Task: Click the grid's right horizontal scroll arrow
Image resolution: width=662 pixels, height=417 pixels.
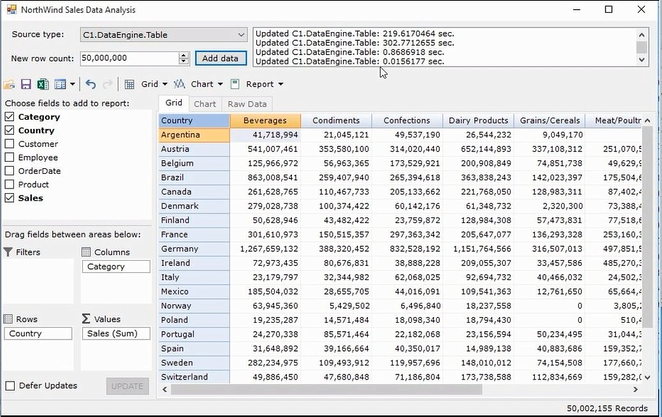Action: (x=636, y=389)
